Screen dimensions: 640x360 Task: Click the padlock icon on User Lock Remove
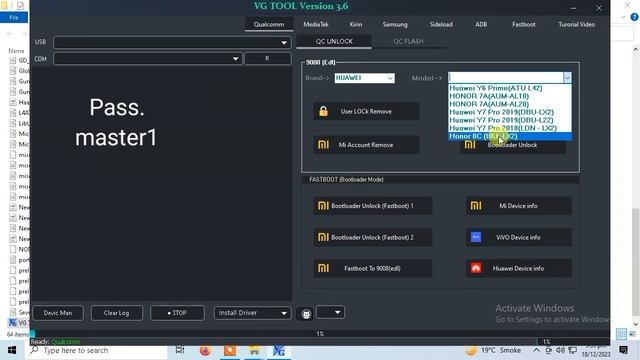tap(323, 111)
